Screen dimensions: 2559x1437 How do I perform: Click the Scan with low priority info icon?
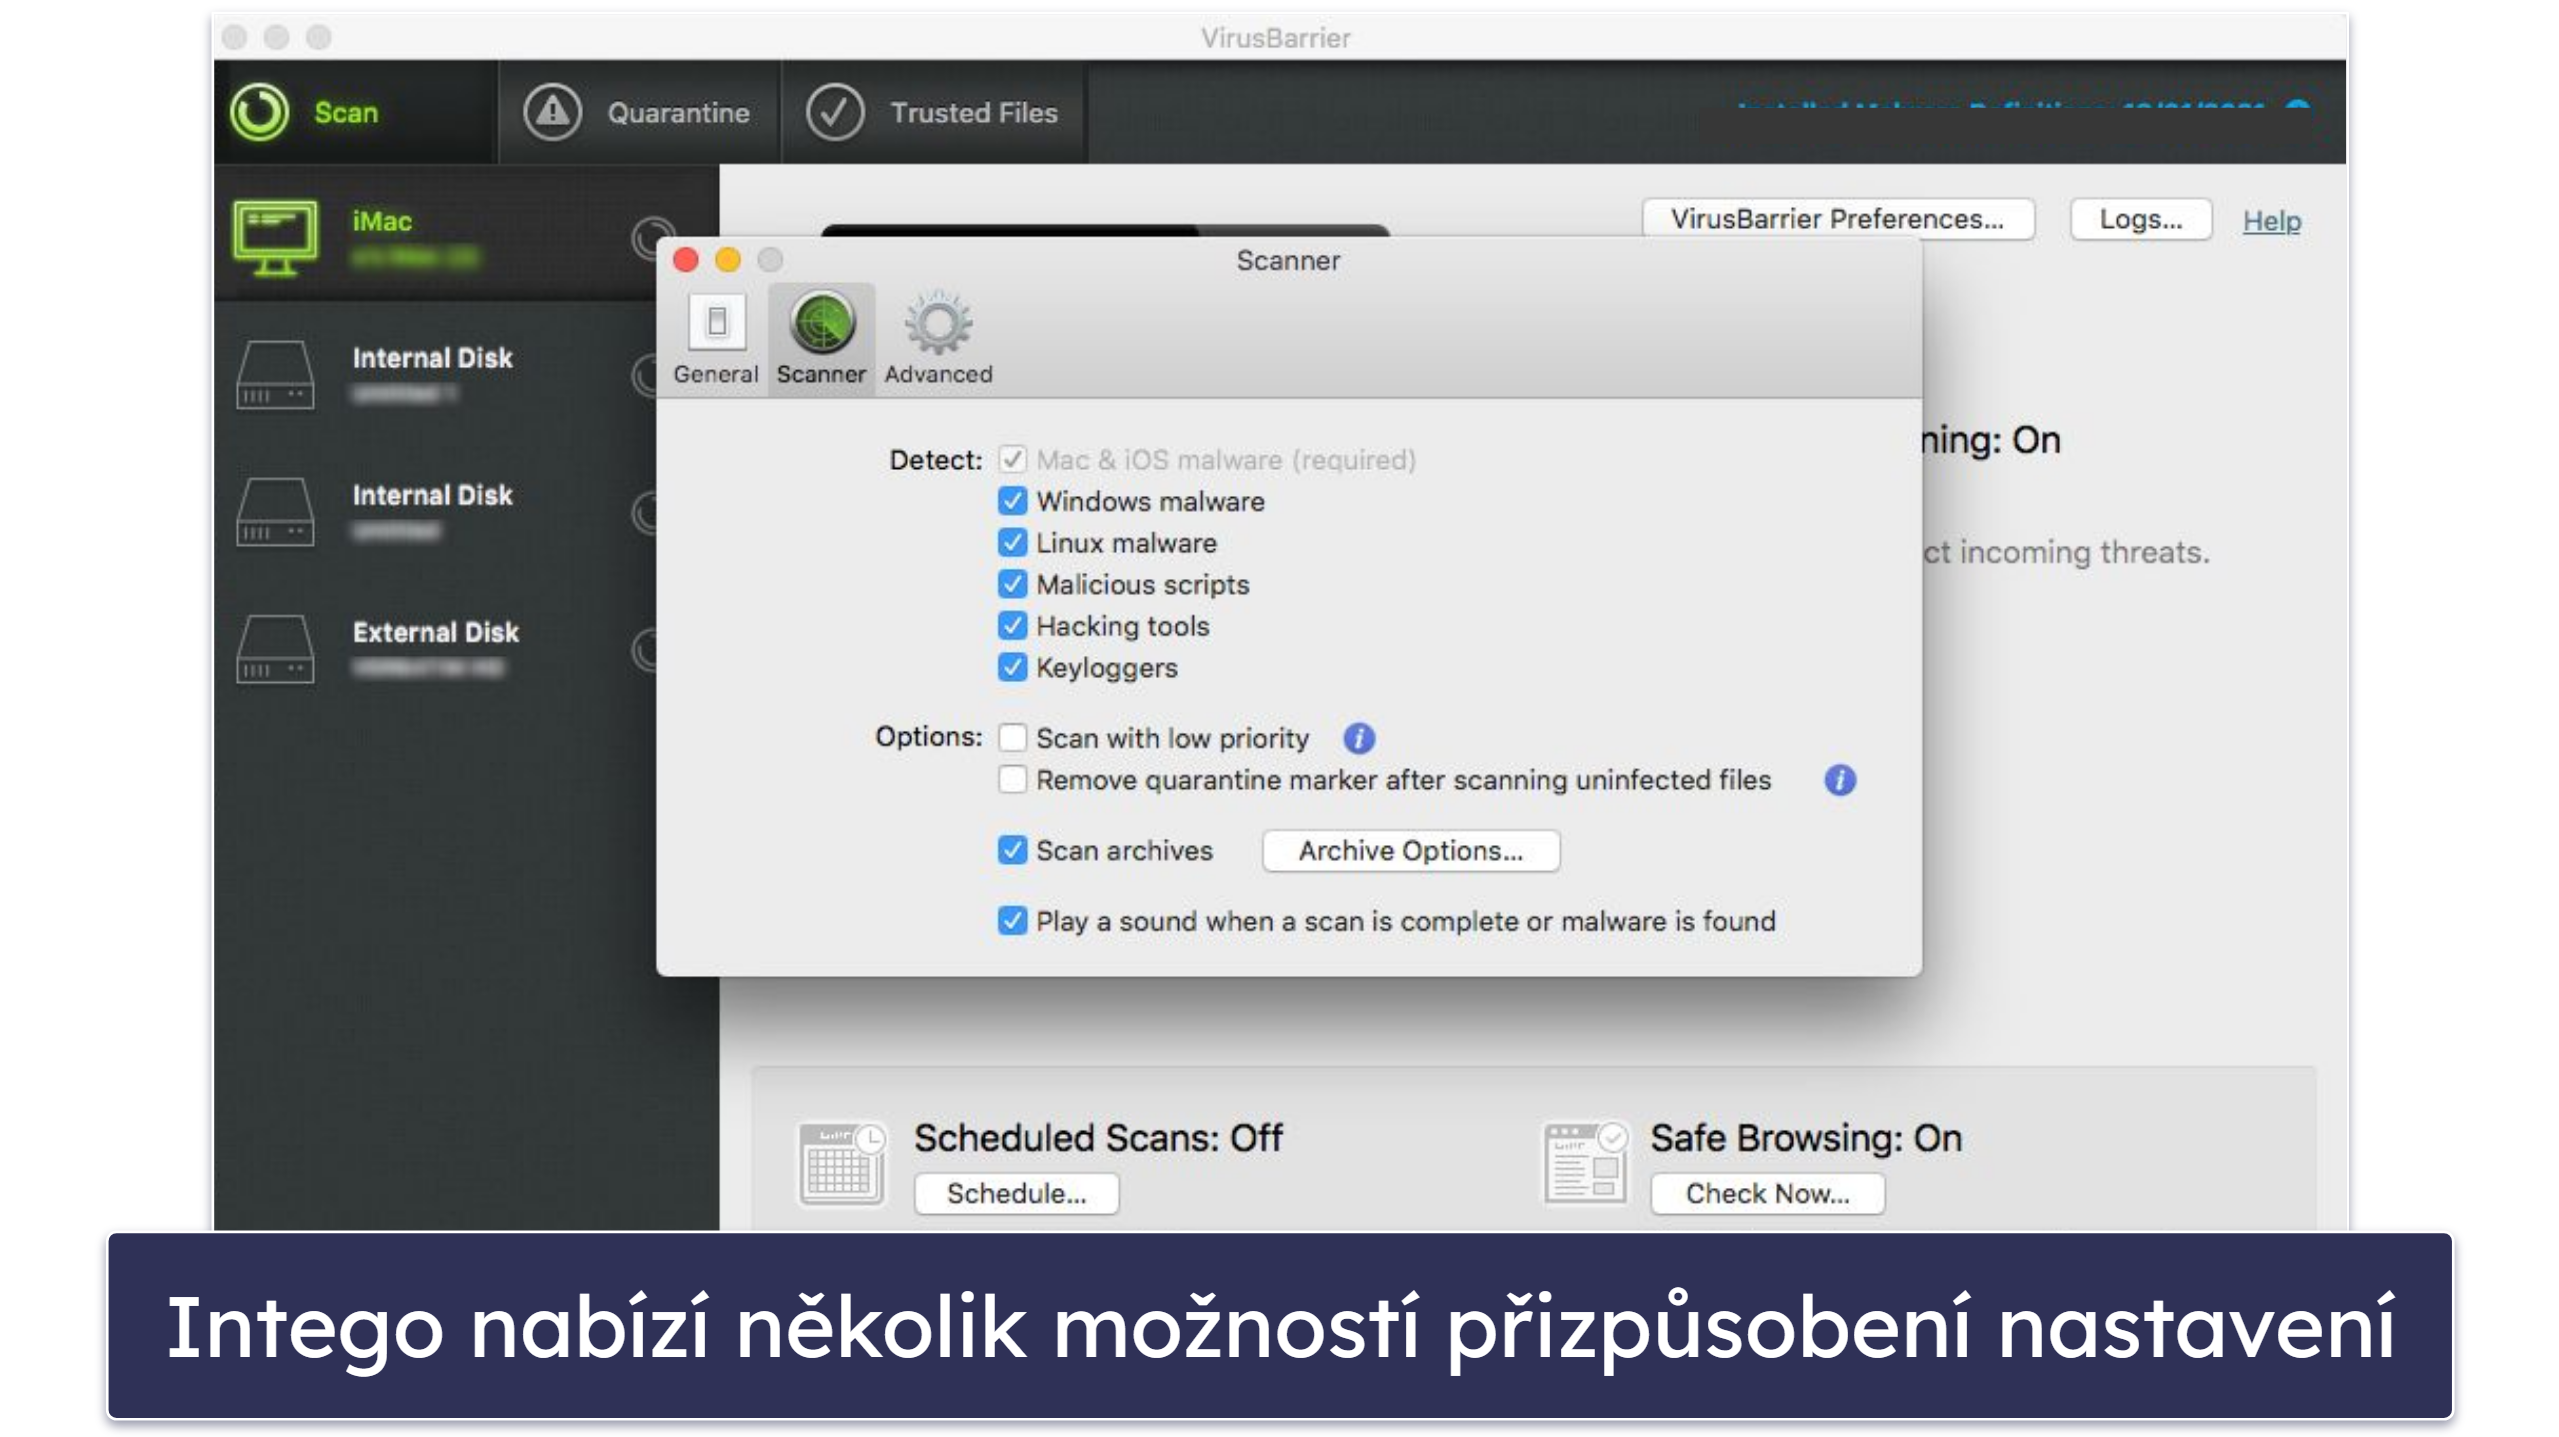pos(1360,736)
